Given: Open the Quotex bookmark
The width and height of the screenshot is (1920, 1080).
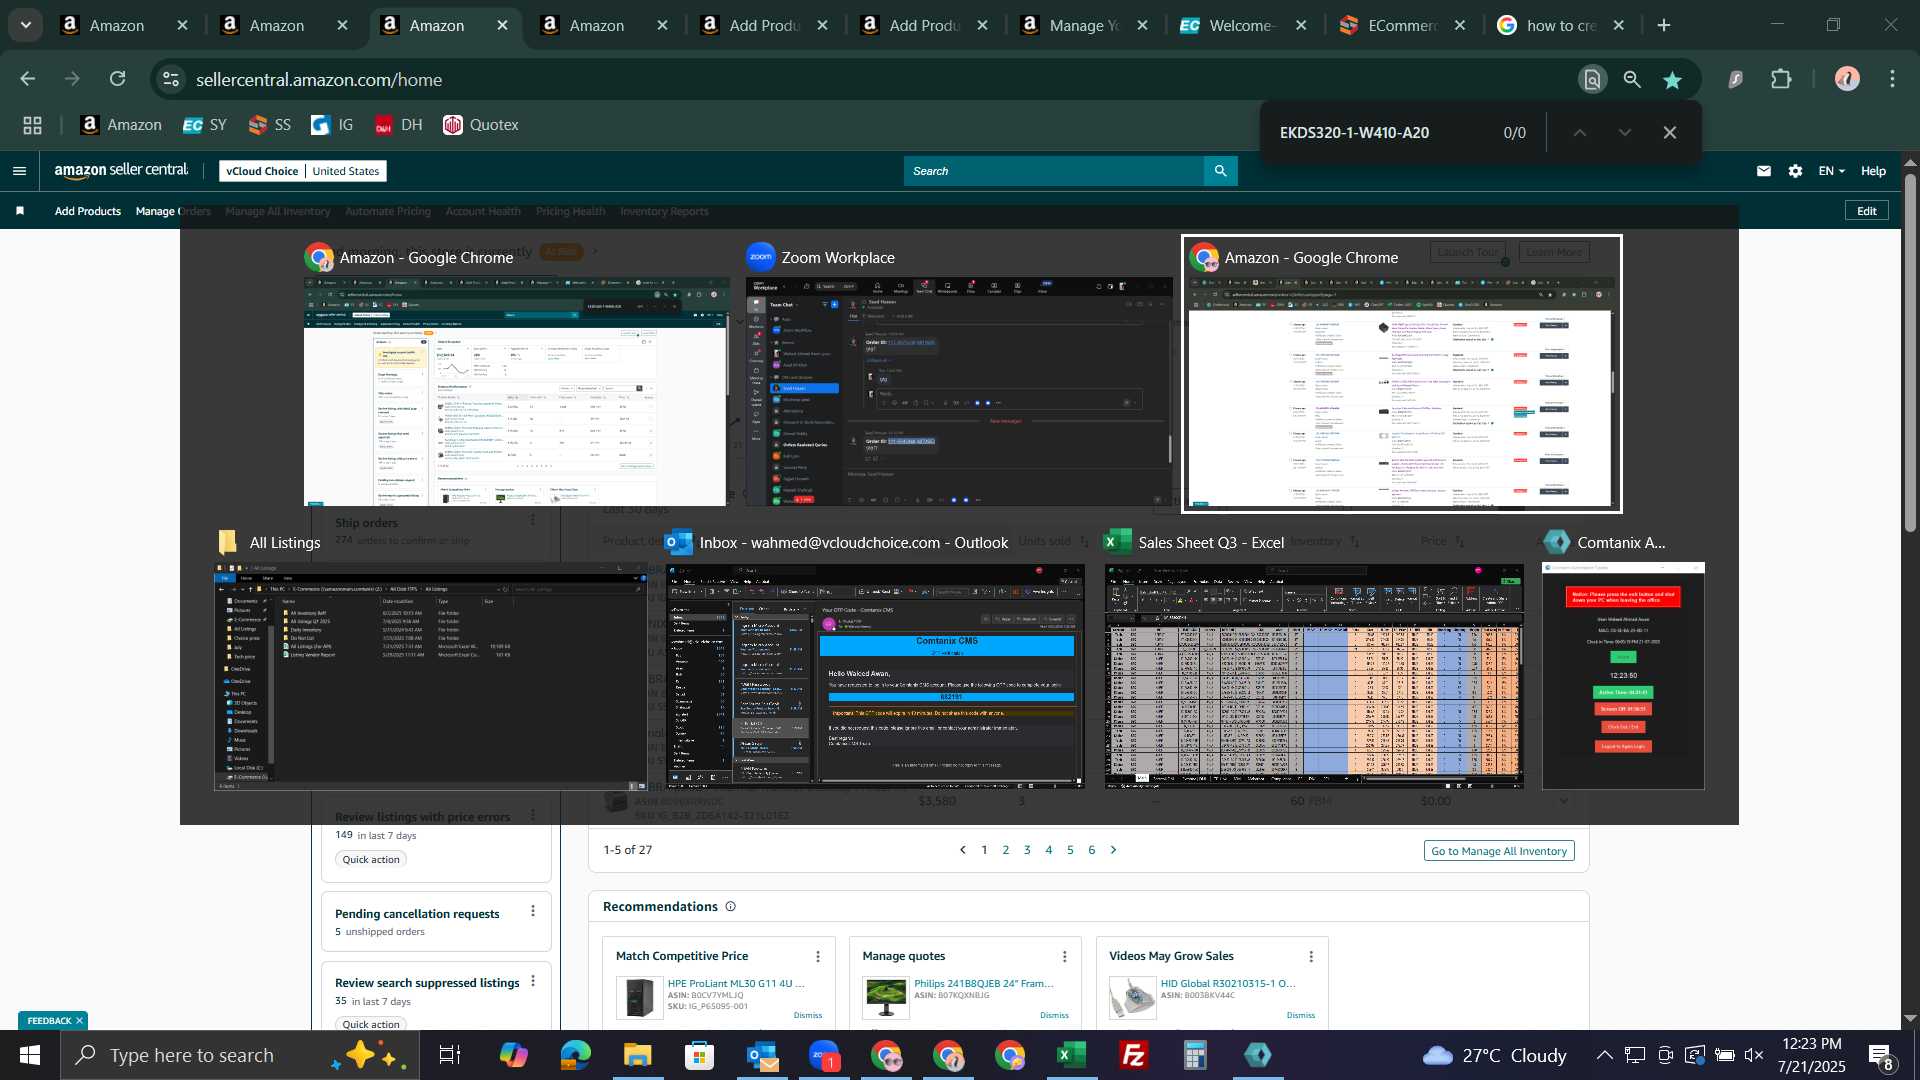Looking at the screenshot, I should (x=481, y=125).
